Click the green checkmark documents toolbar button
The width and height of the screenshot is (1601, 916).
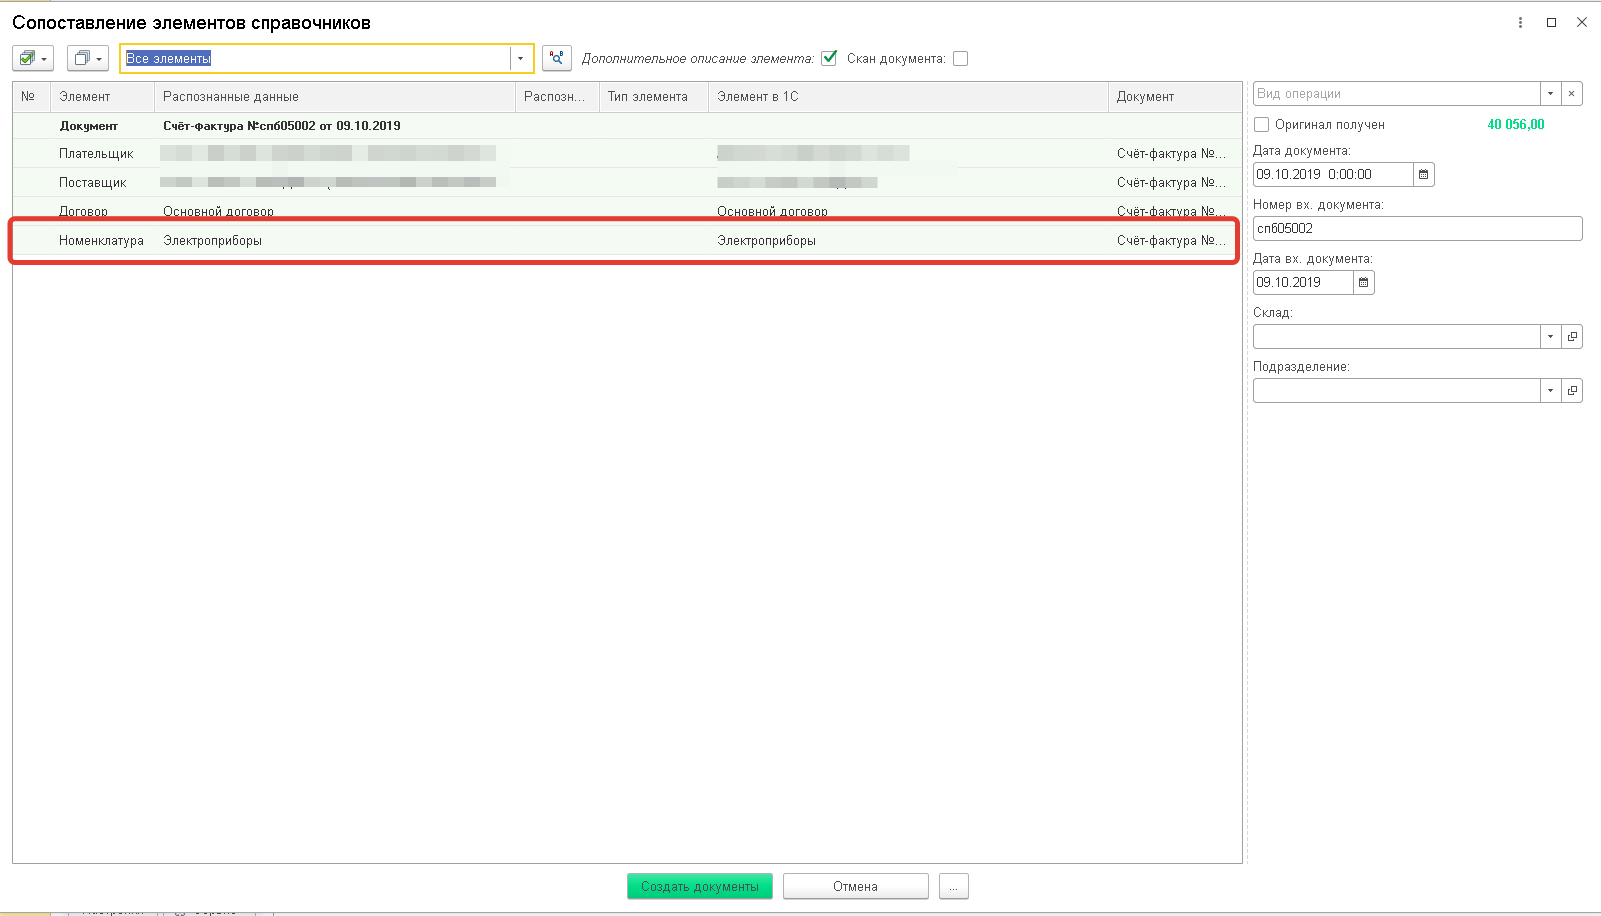pyautogui.click(x=33, y=58)
